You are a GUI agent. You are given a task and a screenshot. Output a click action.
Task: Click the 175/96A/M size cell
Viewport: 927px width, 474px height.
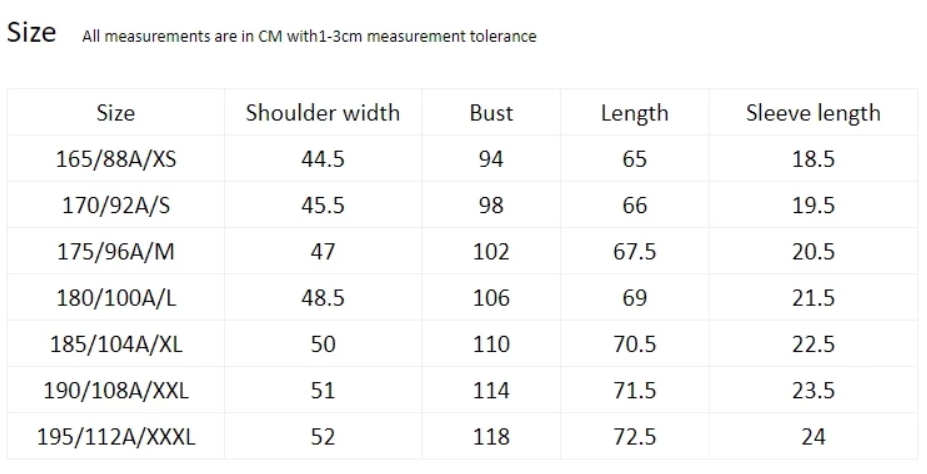tap(115, 252)
